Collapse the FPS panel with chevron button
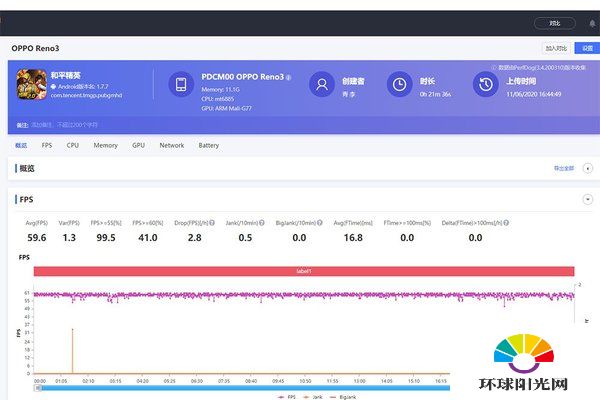Screen dimensions: 600x400 tap(588, 199)
